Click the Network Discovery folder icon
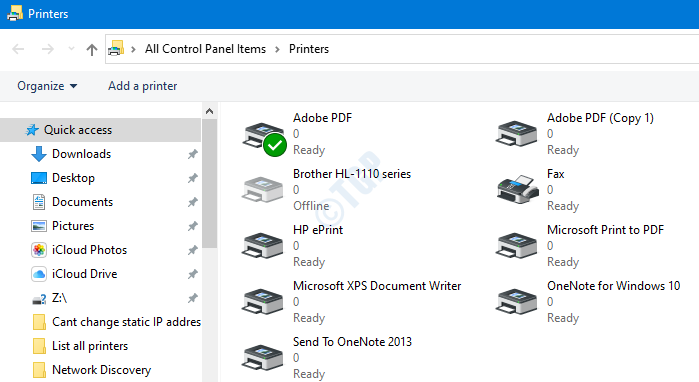 tap(39, 370)
